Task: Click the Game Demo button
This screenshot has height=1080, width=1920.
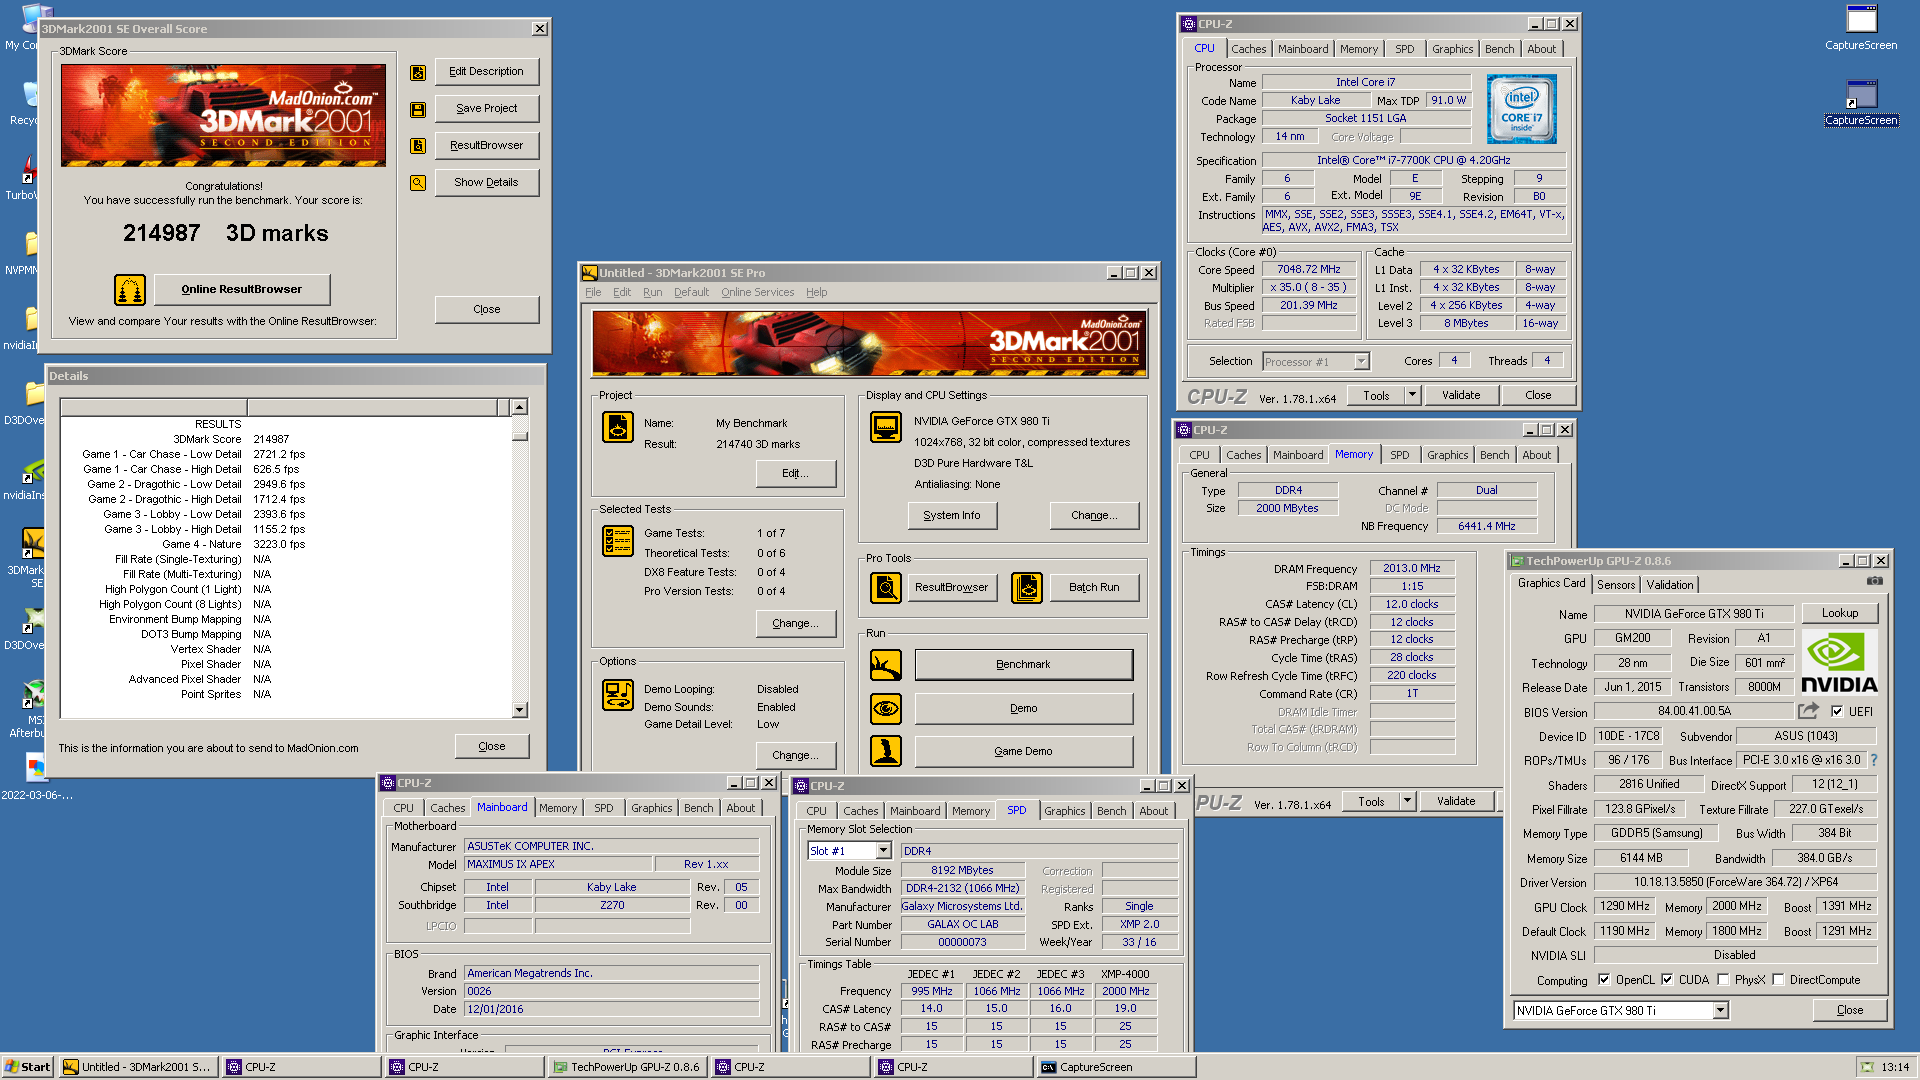Action: pyautogui.click(x=1024, y=751)
